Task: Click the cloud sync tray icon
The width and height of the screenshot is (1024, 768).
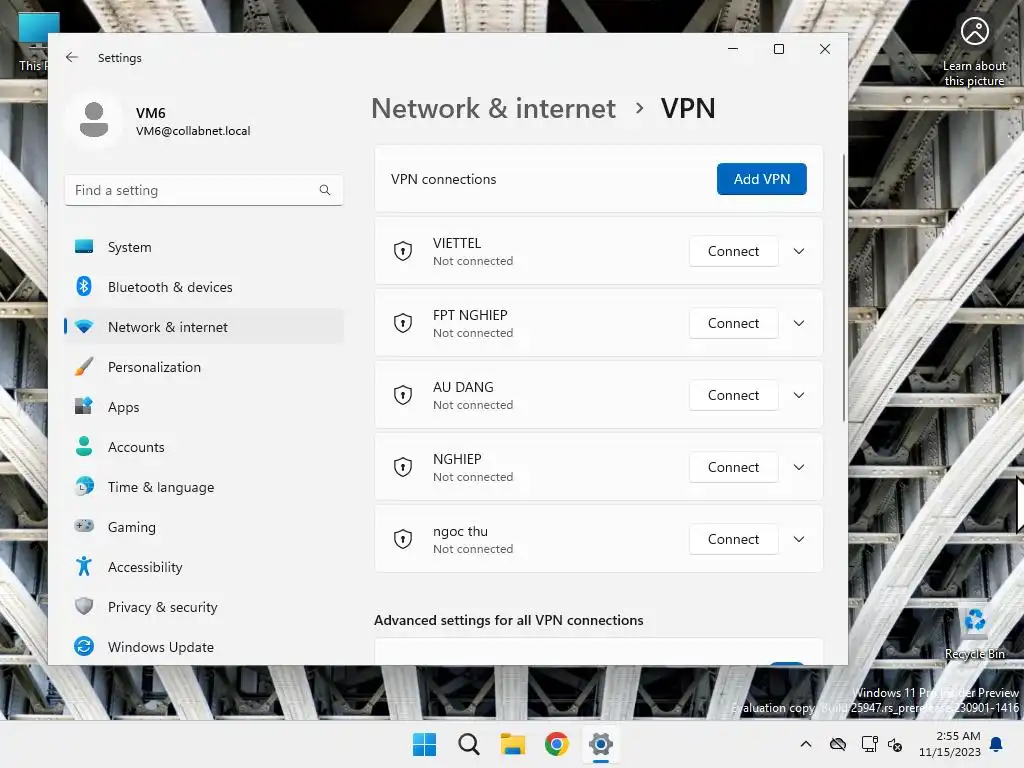Action: [838, 744]
